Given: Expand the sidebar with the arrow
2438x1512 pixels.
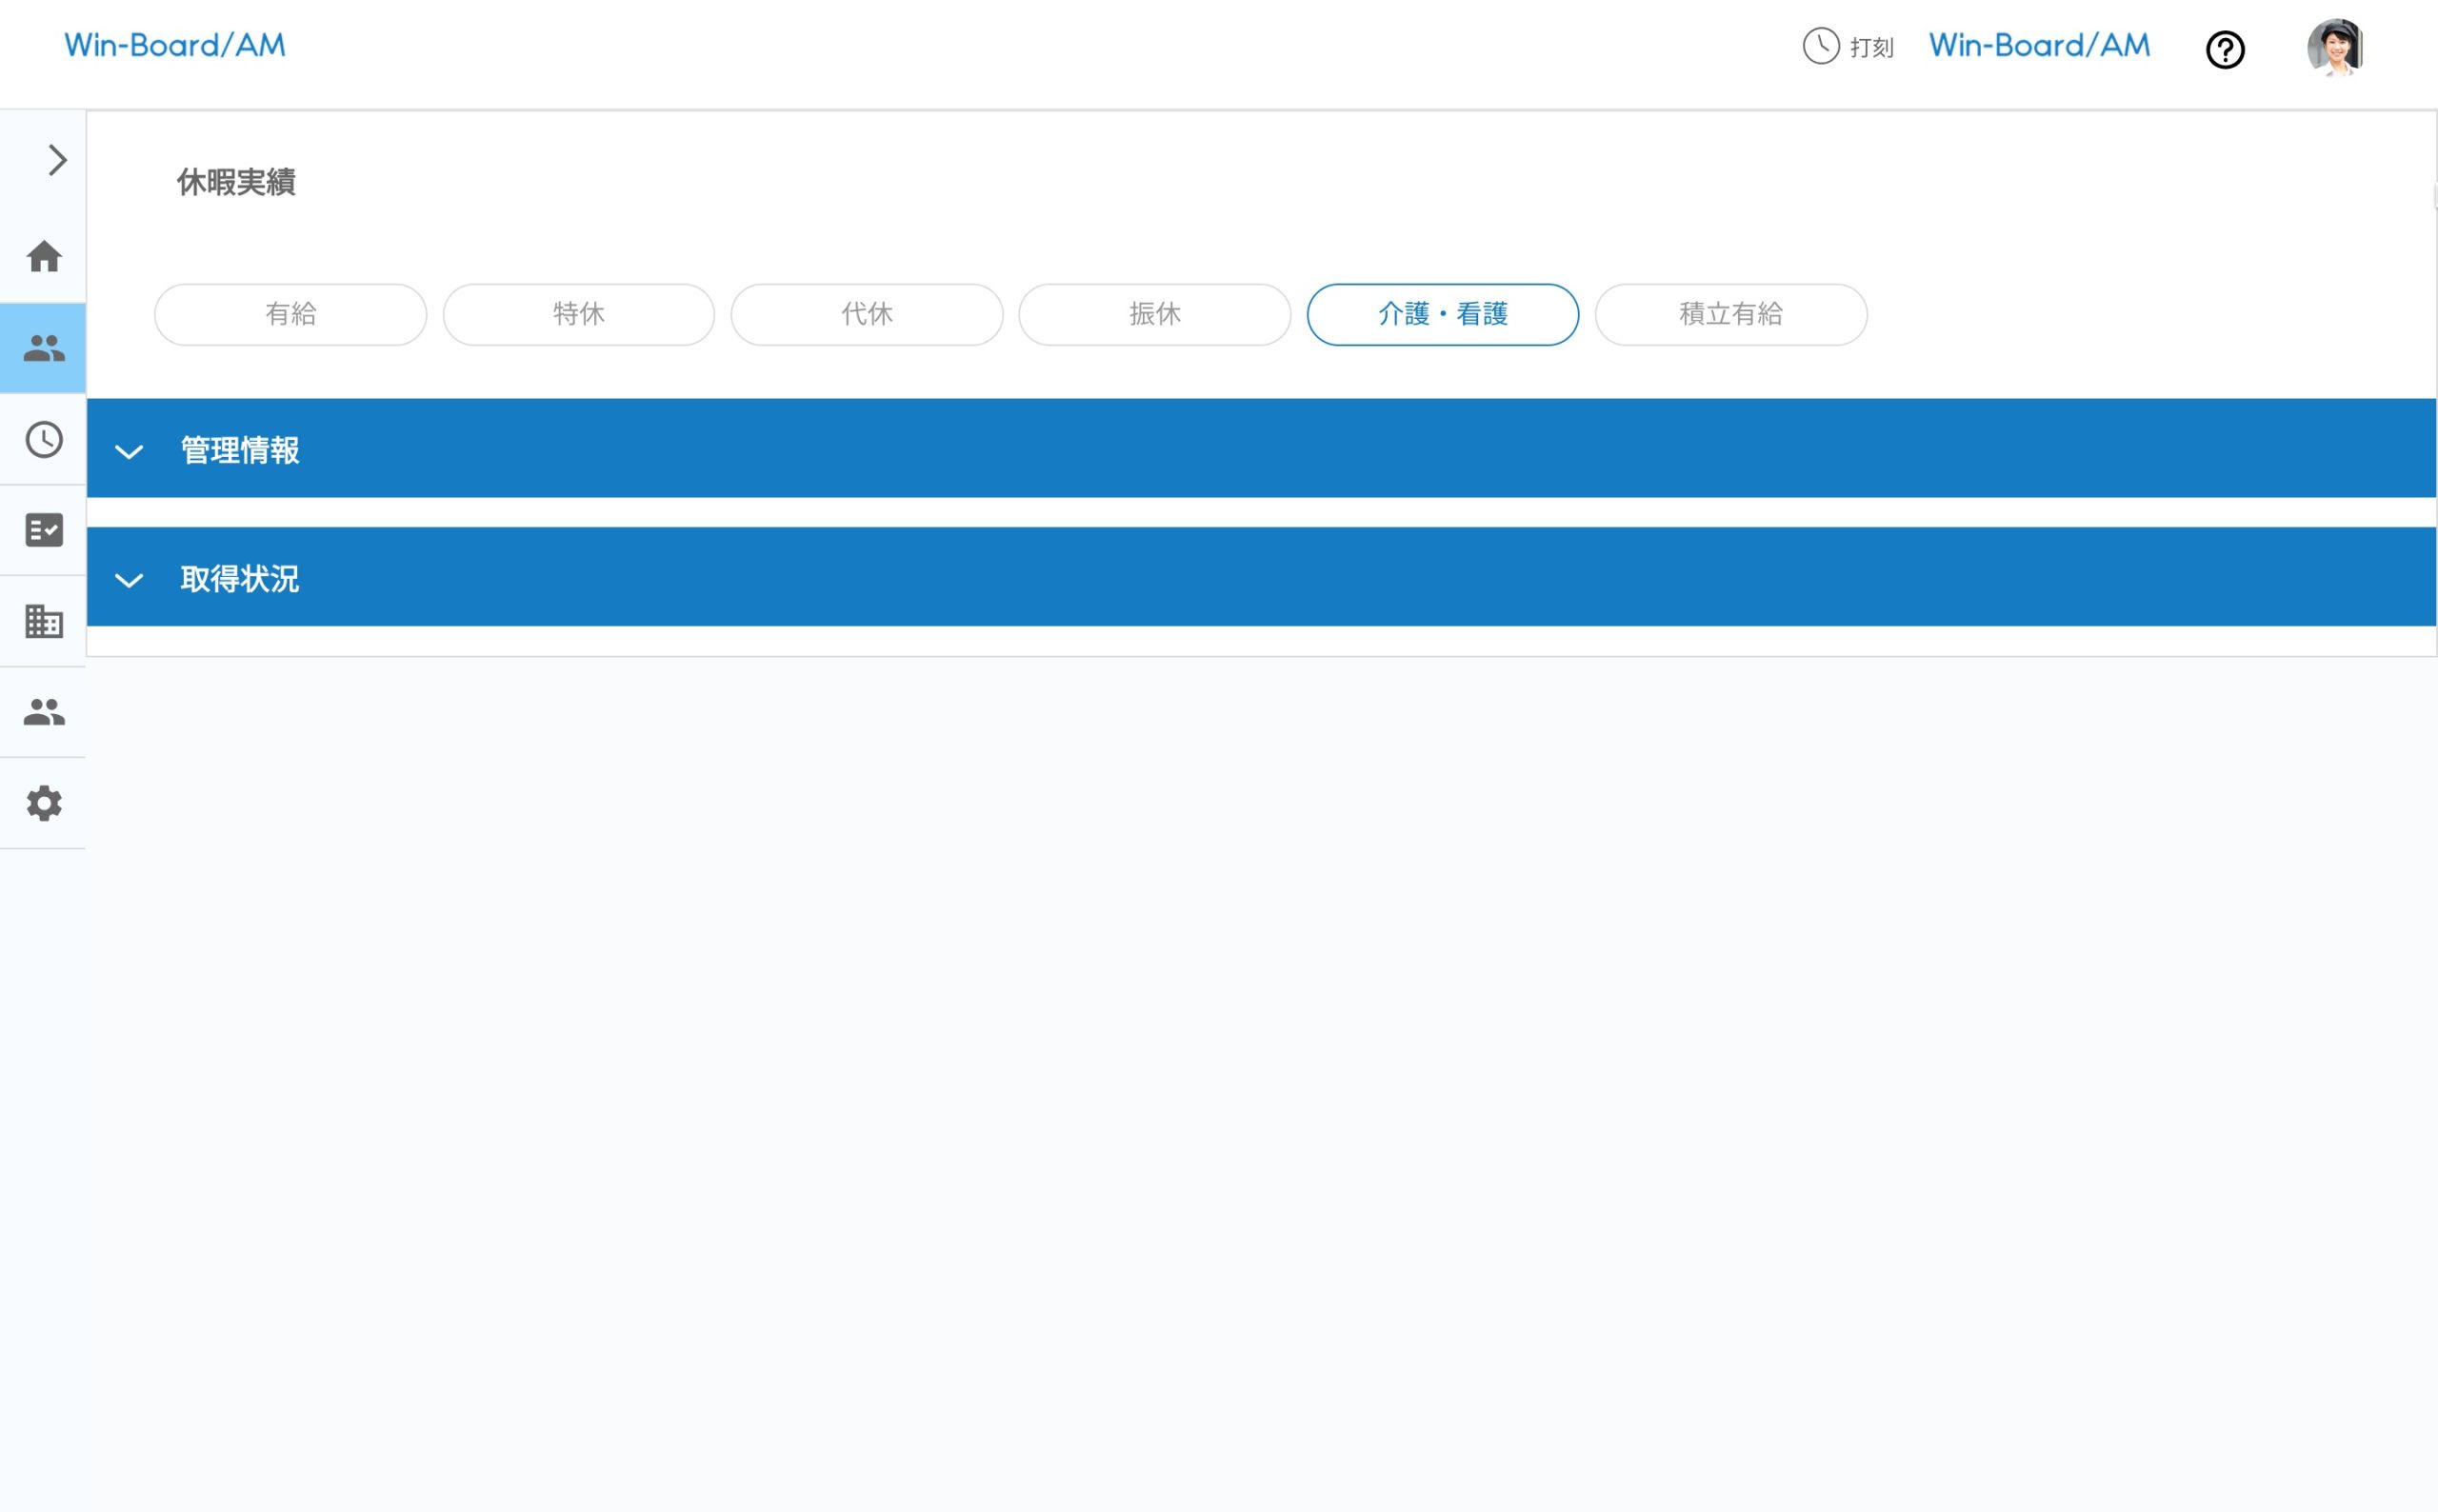Looking at the screenshot, I should pyautogui.click(x=57, y=160).
